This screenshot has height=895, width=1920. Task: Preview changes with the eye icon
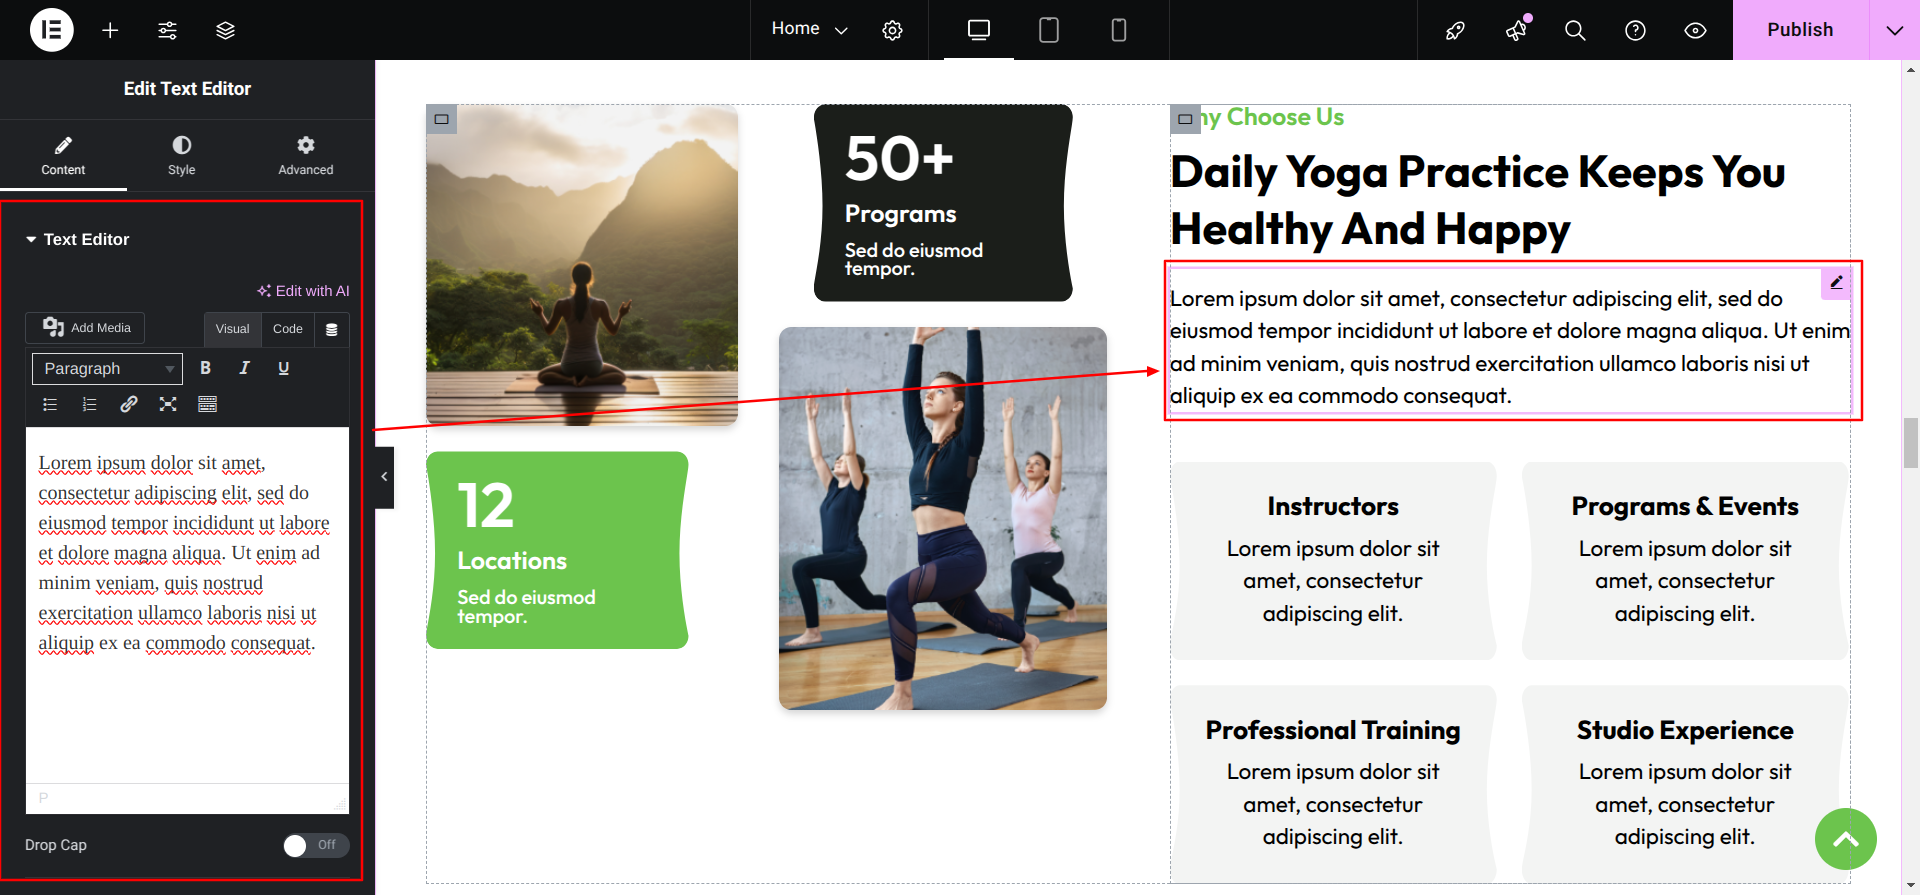tap(1695, 30)
